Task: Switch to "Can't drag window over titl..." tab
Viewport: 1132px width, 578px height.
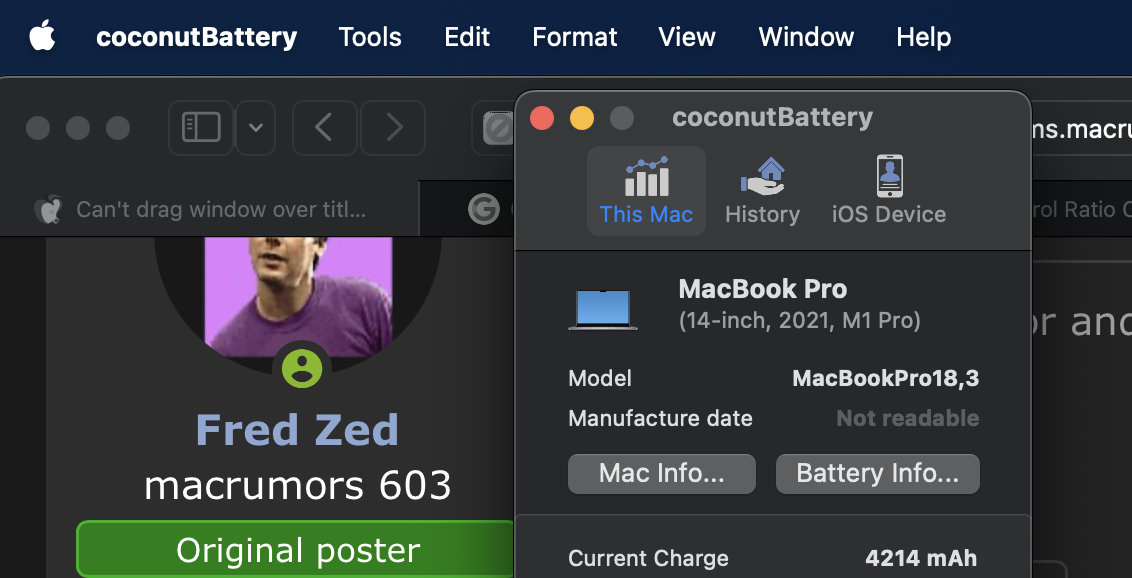Action: click(220, 209)
